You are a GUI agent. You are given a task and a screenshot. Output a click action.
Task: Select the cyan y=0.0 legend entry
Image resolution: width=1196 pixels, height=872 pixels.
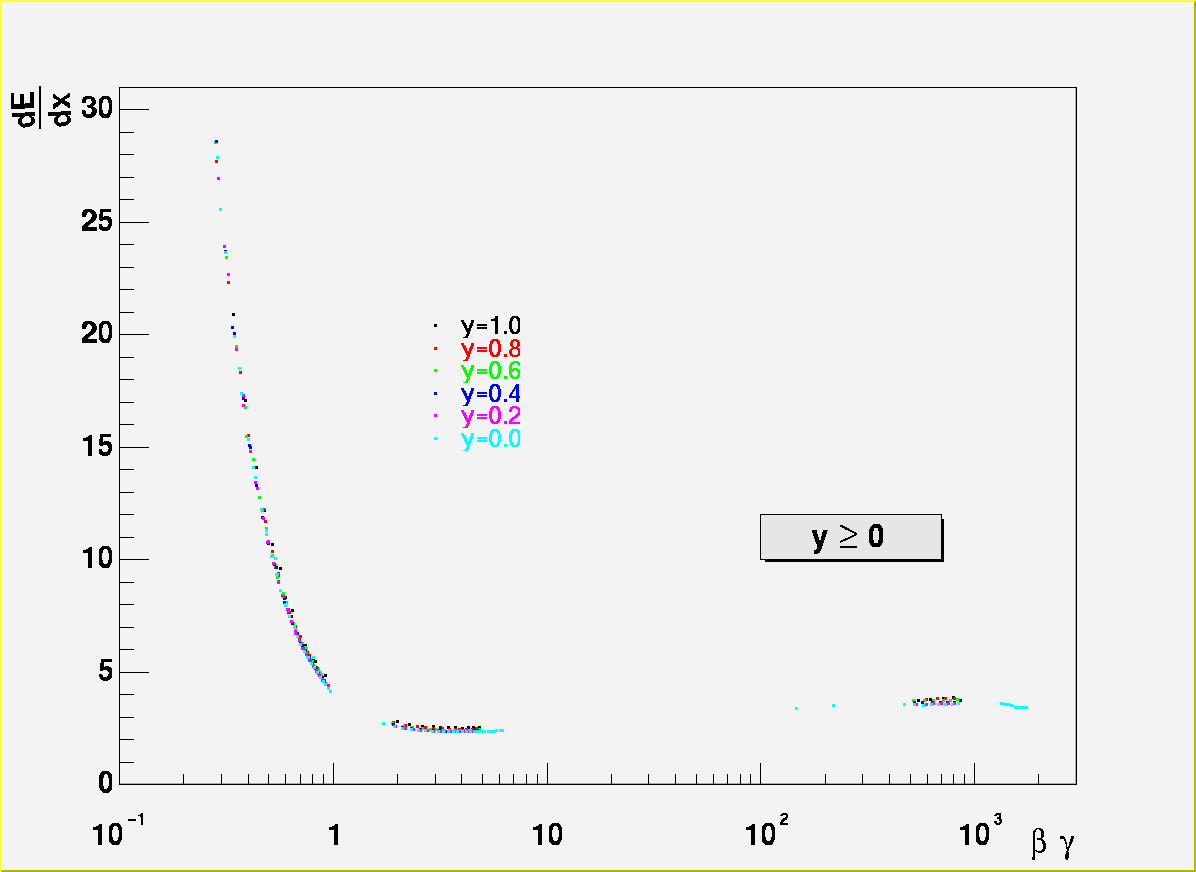(489, 440)
